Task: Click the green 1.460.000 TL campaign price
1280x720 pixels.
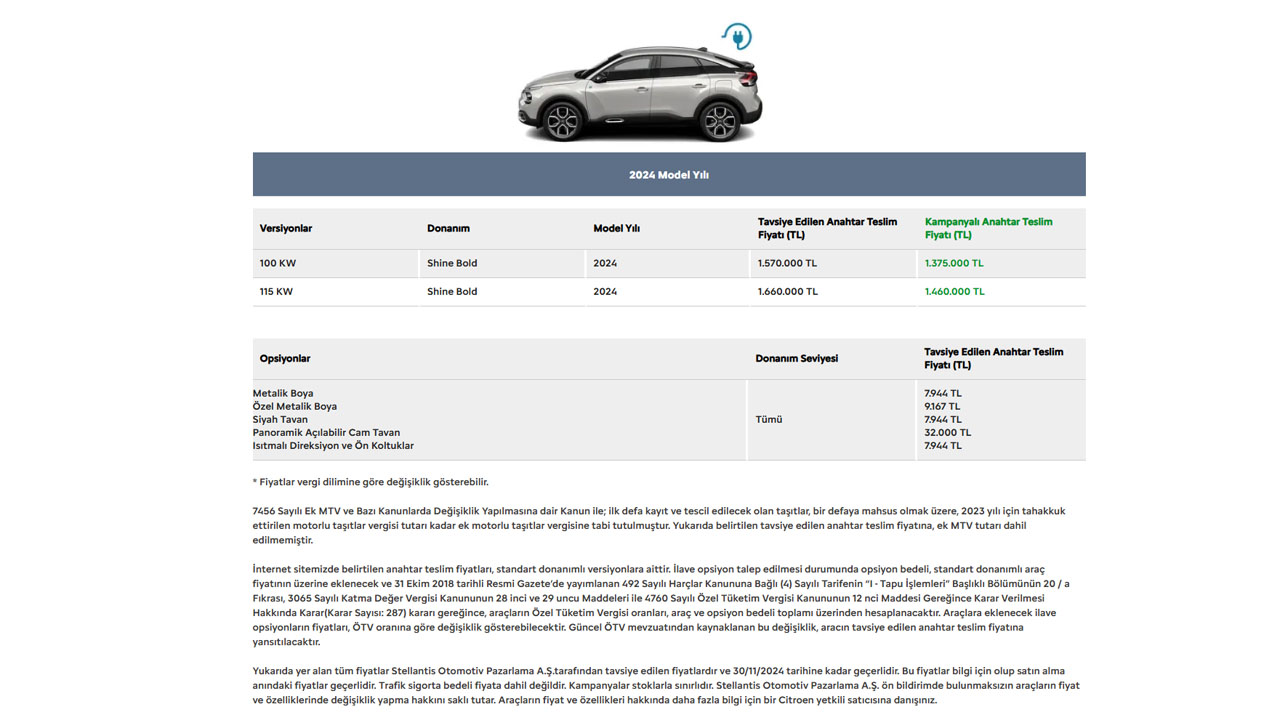Action: point(954,292)
